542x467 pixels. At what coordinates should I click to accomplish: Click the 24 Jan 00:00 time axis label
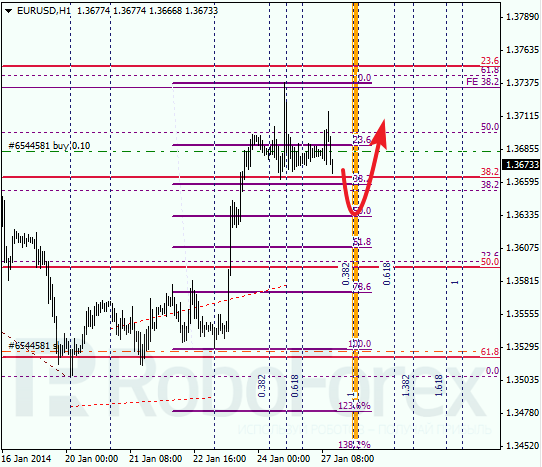point(283,459)
